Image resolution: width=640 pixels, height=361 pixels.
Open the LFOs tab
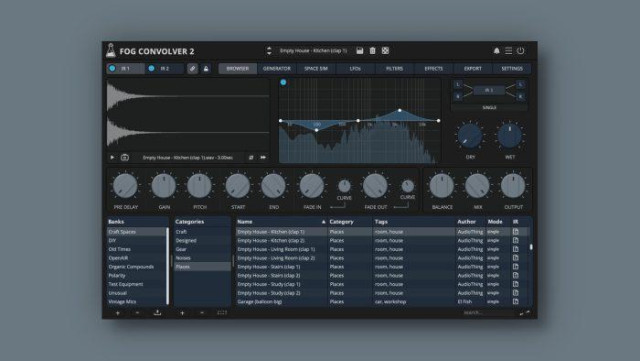click(x=355, y=69)
